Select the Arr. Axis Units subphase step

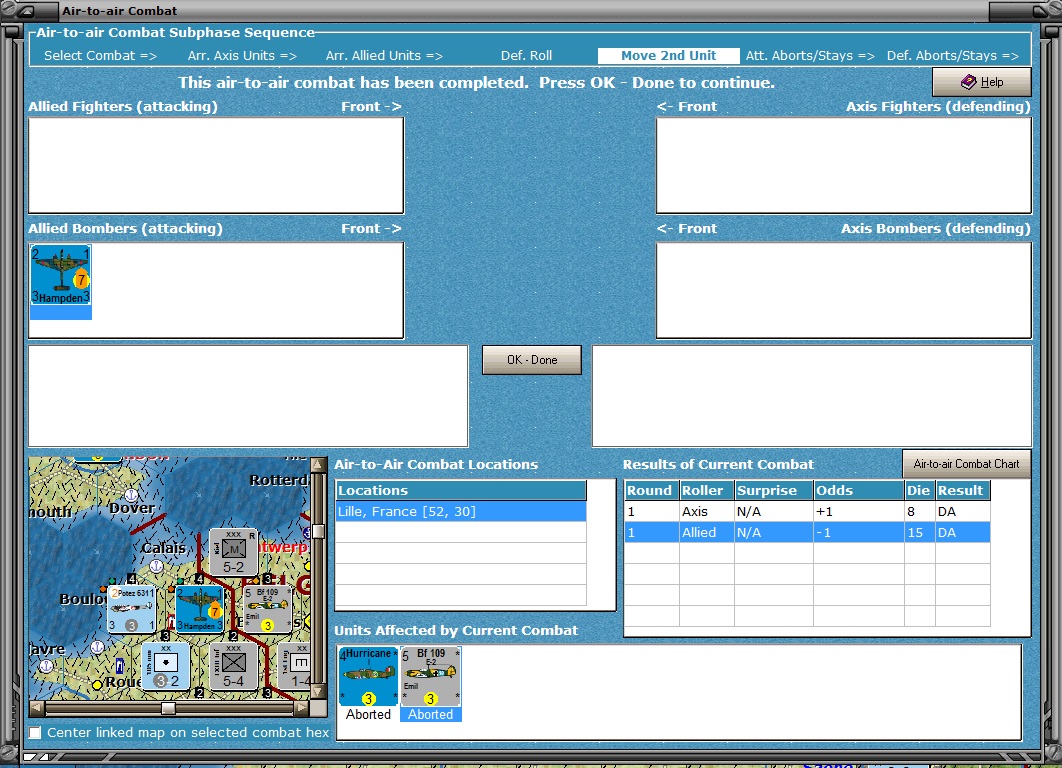pyautogui.click(x=242, y=56)
